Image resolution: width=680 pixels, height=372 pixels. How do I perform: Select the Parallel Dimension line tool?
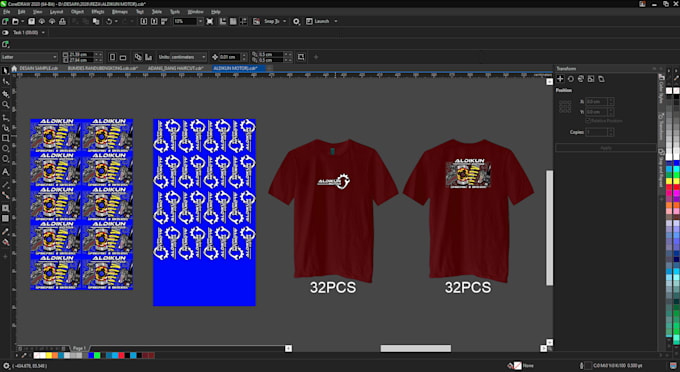5,185
